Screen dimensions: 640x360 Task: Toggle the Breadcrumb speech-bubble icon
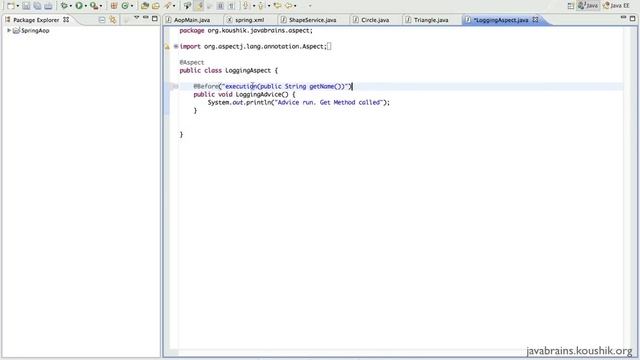point(187,6)
